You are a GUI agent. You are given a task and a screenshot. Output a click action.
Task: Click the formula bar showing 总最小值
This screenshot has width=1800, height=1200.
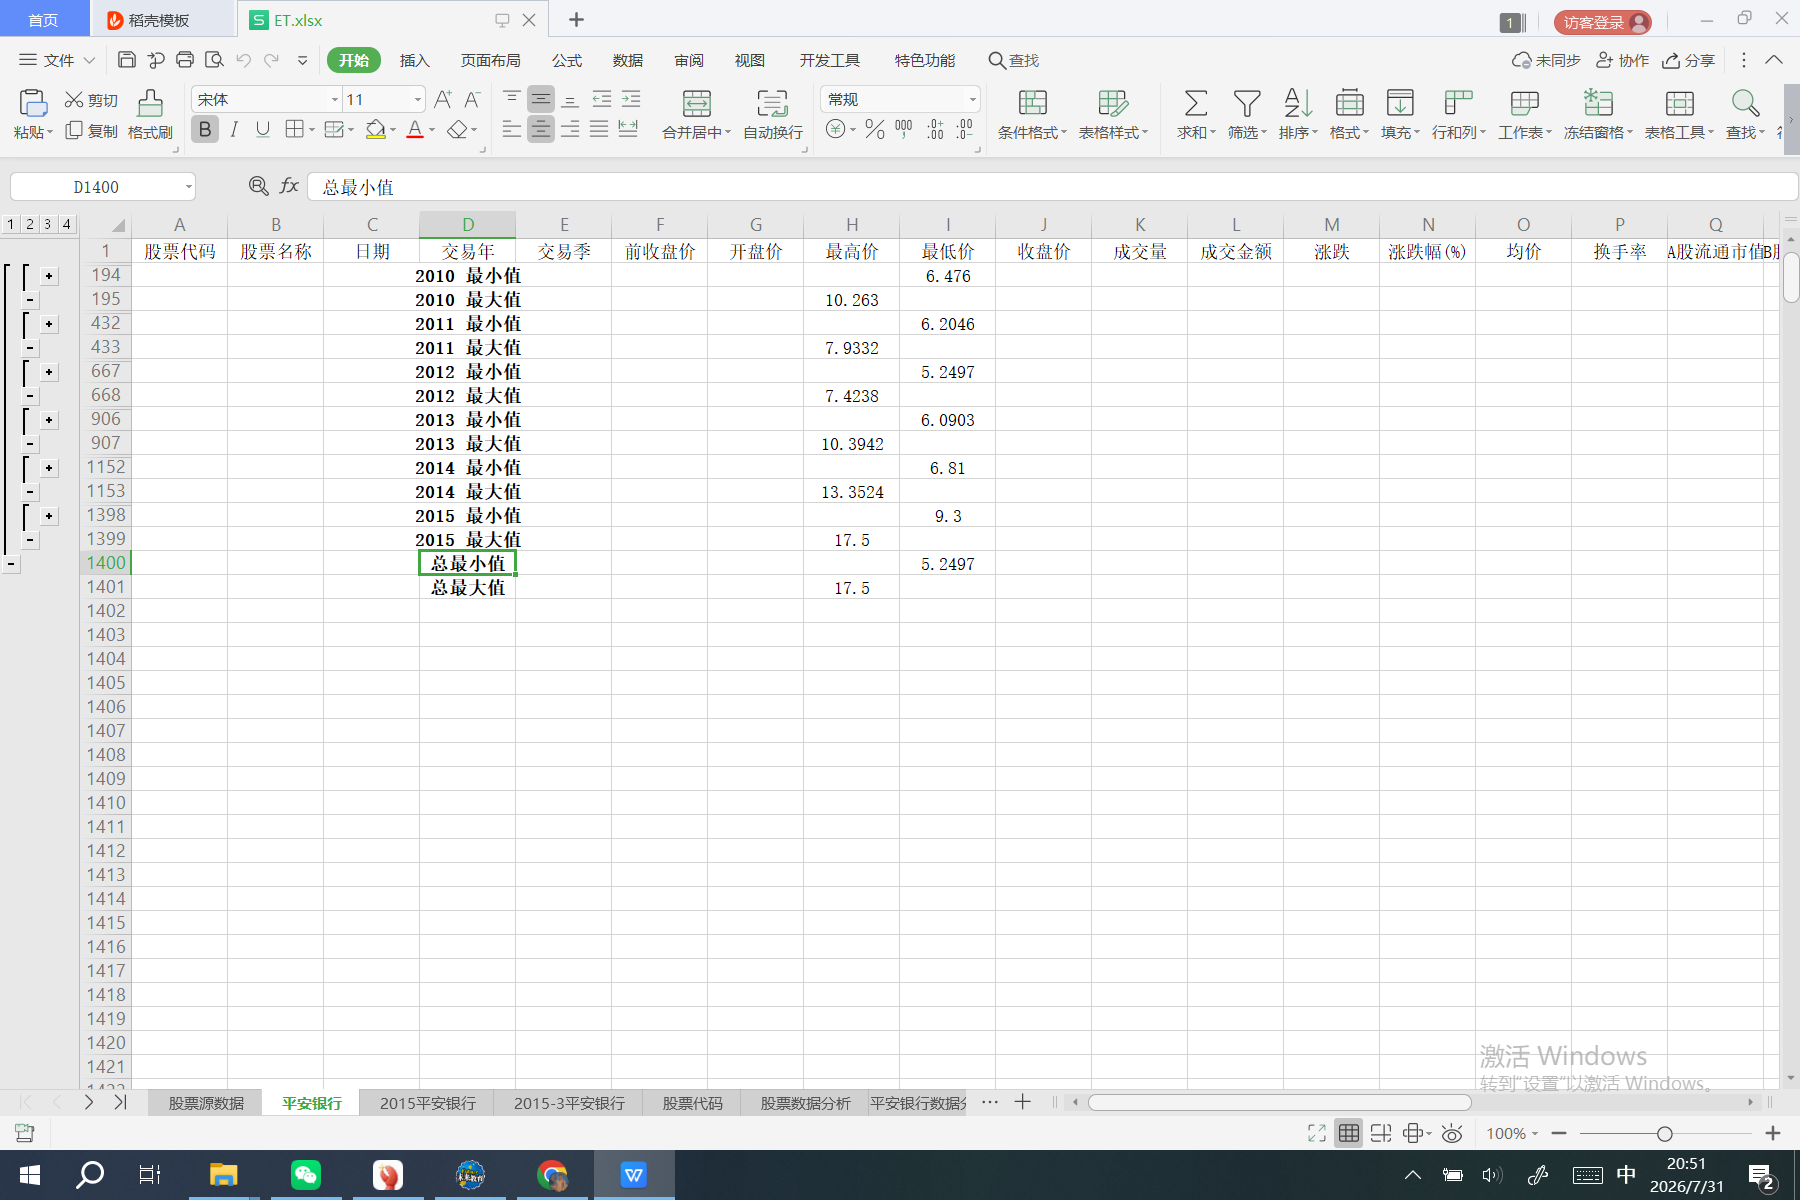1052,187
